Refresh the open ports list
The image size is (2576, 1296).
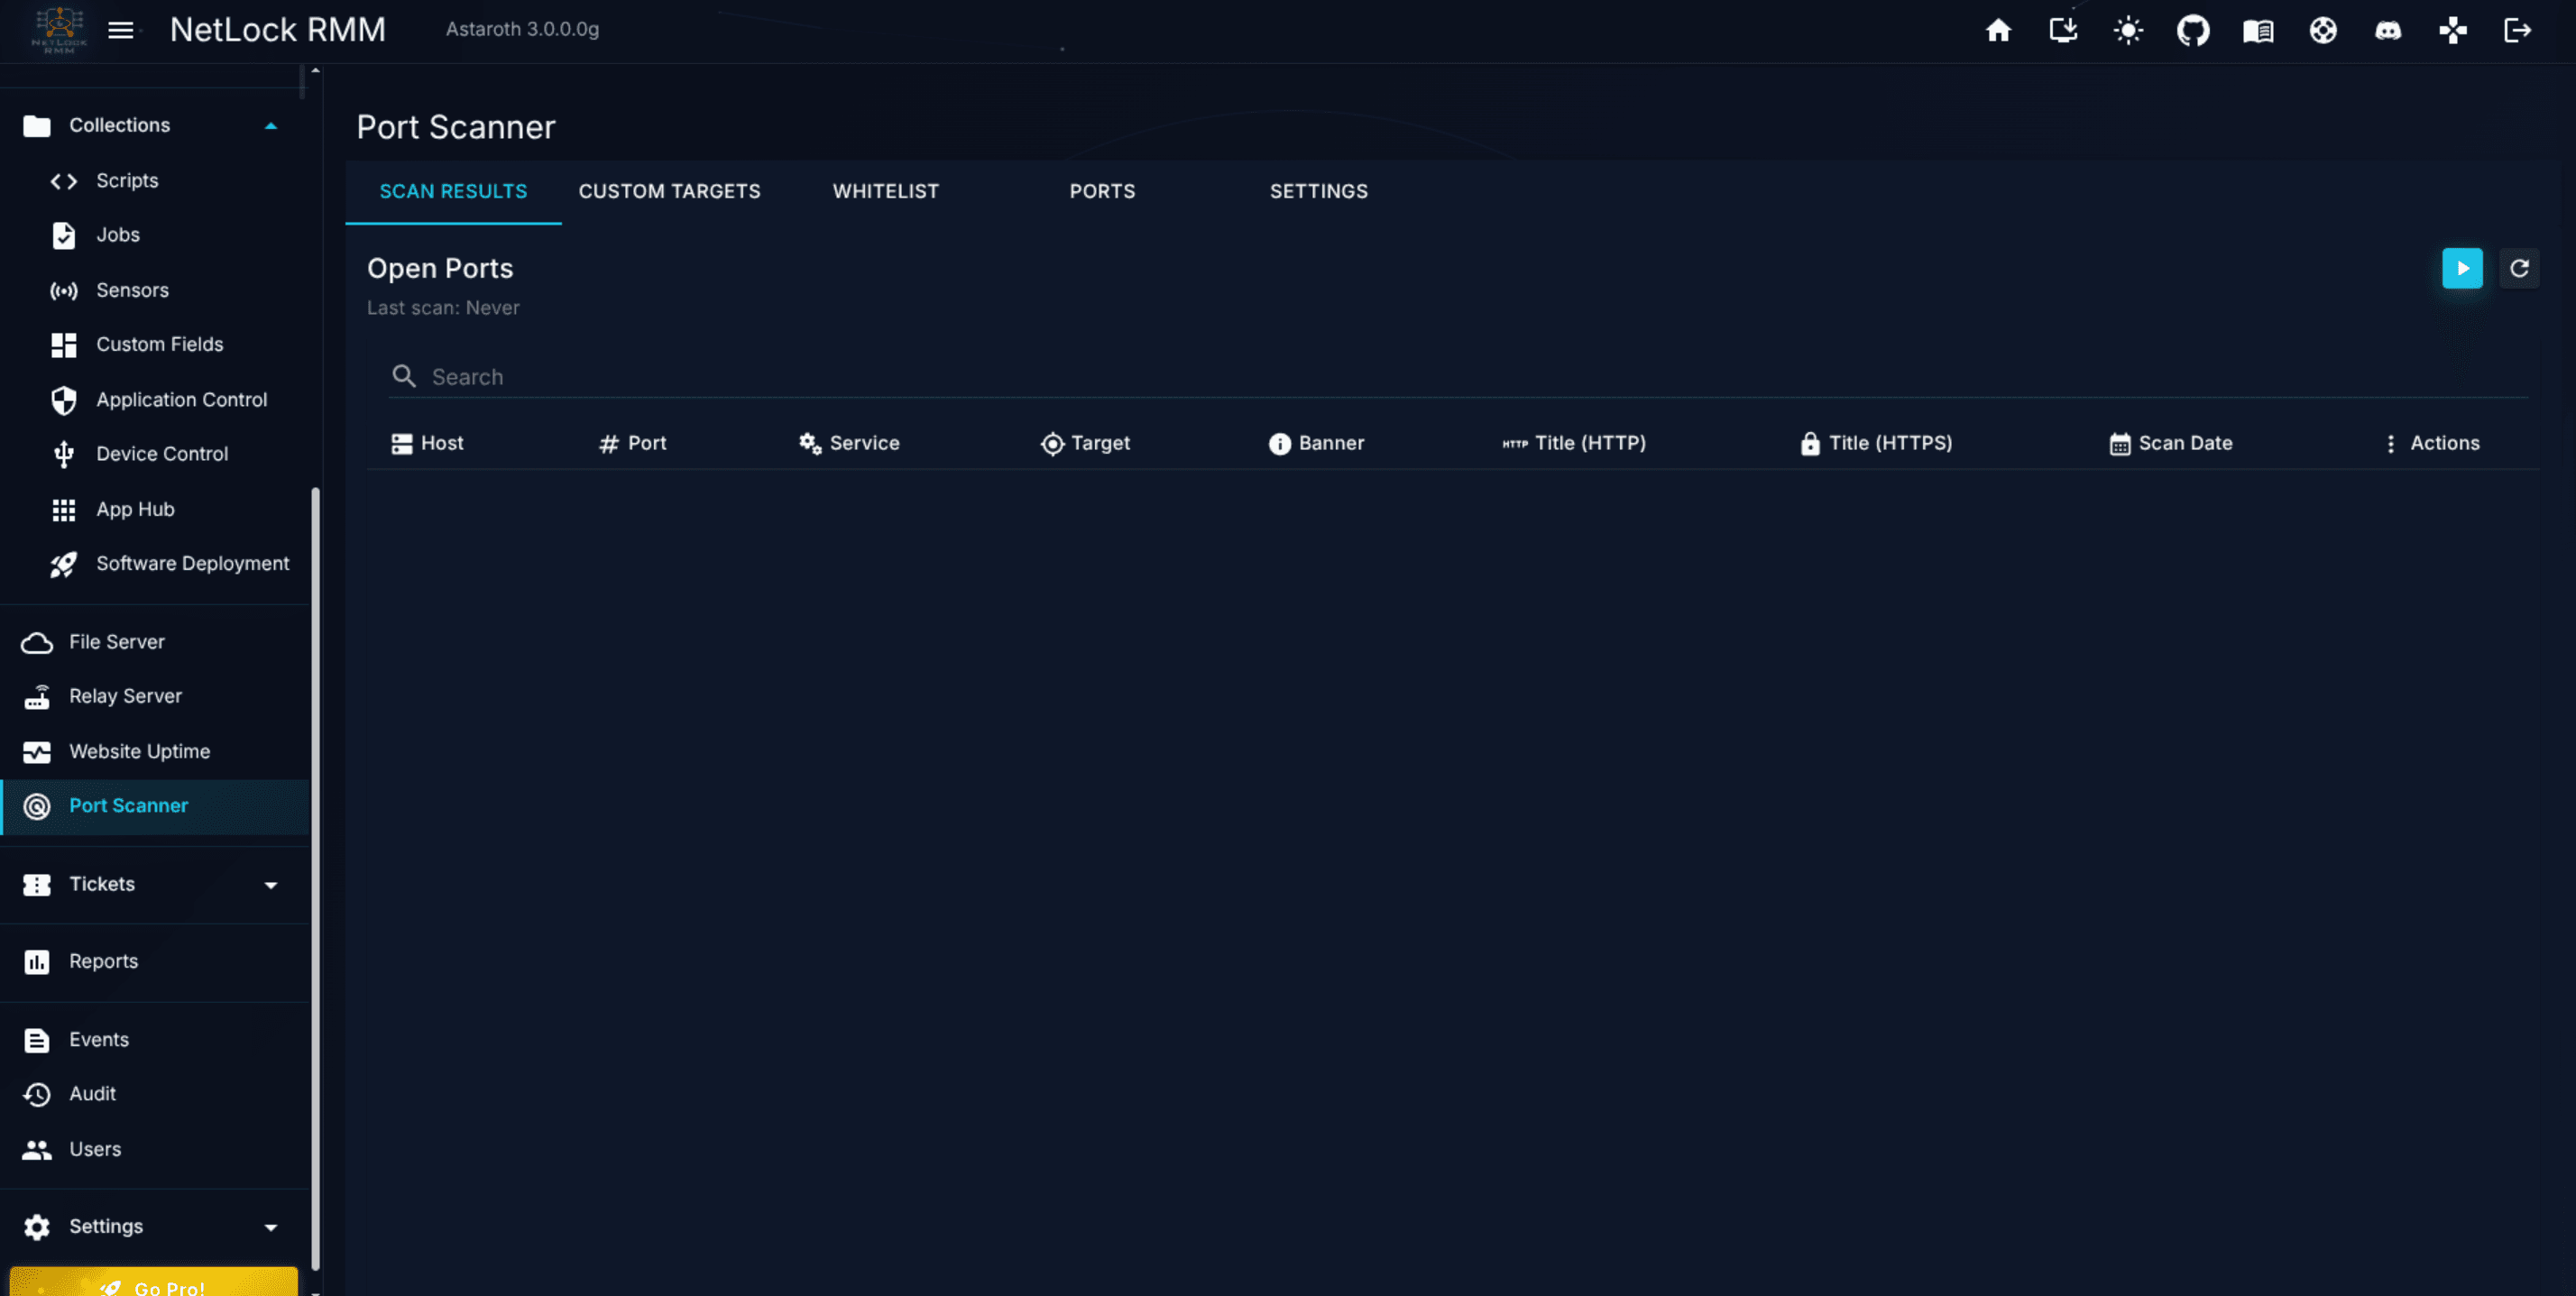click(2519, 268)
